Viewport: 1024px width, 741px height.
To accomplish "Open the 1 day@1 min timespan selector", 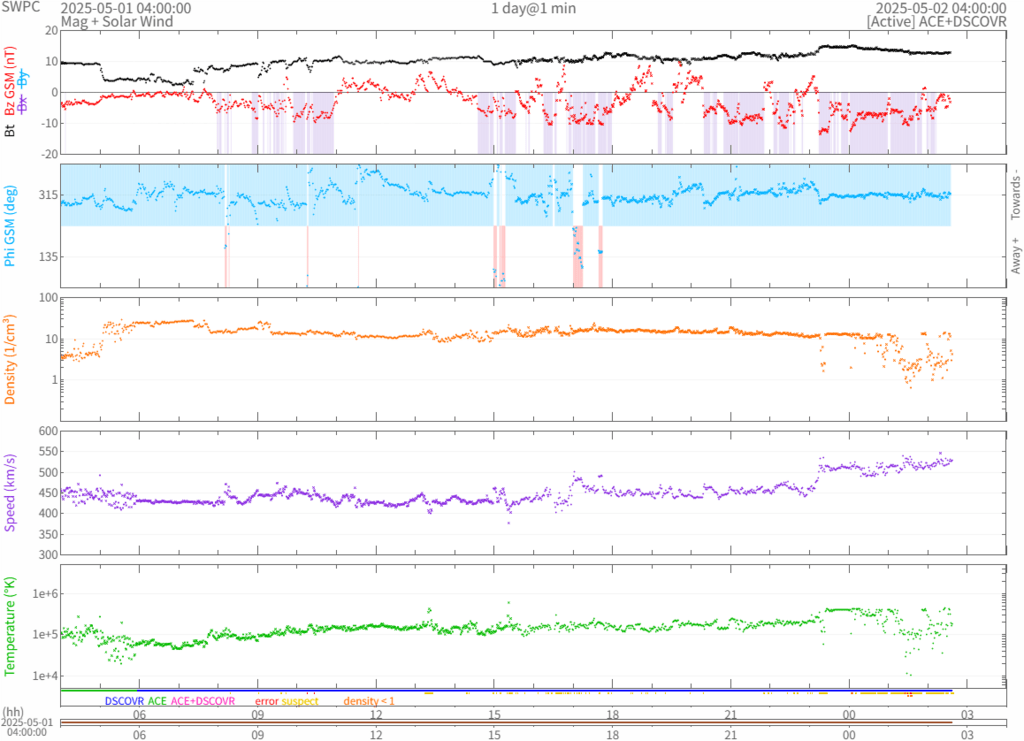I will coord(533,9).
